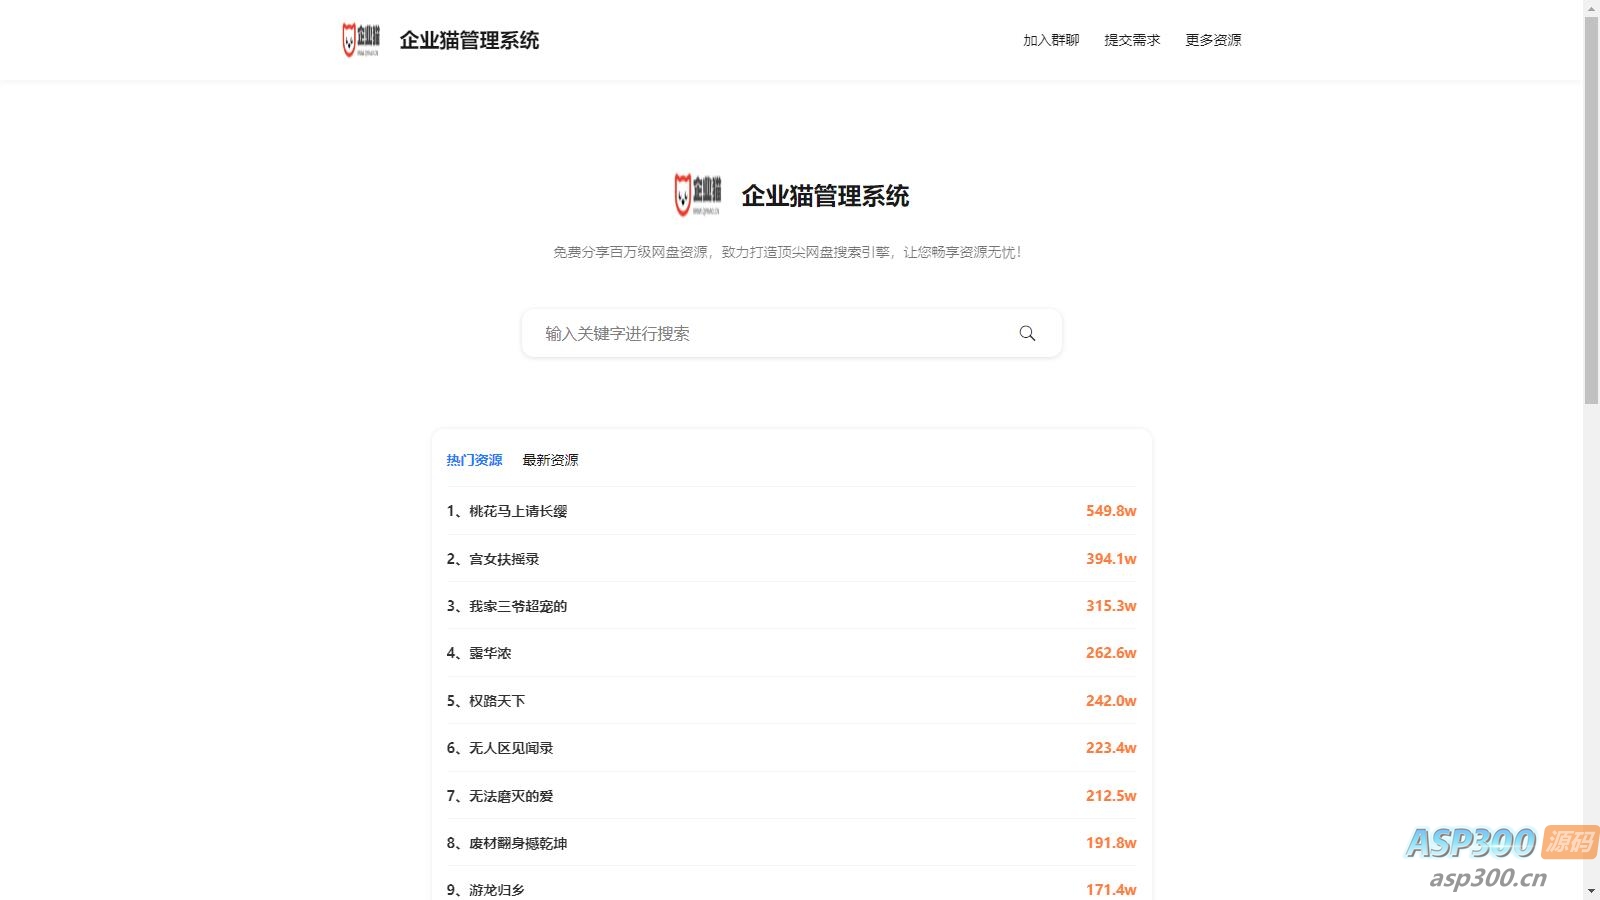Viewport: 1600px width, 900px height.
Task: Click the magnifier search icon
Action: (x=1027, y=333)
